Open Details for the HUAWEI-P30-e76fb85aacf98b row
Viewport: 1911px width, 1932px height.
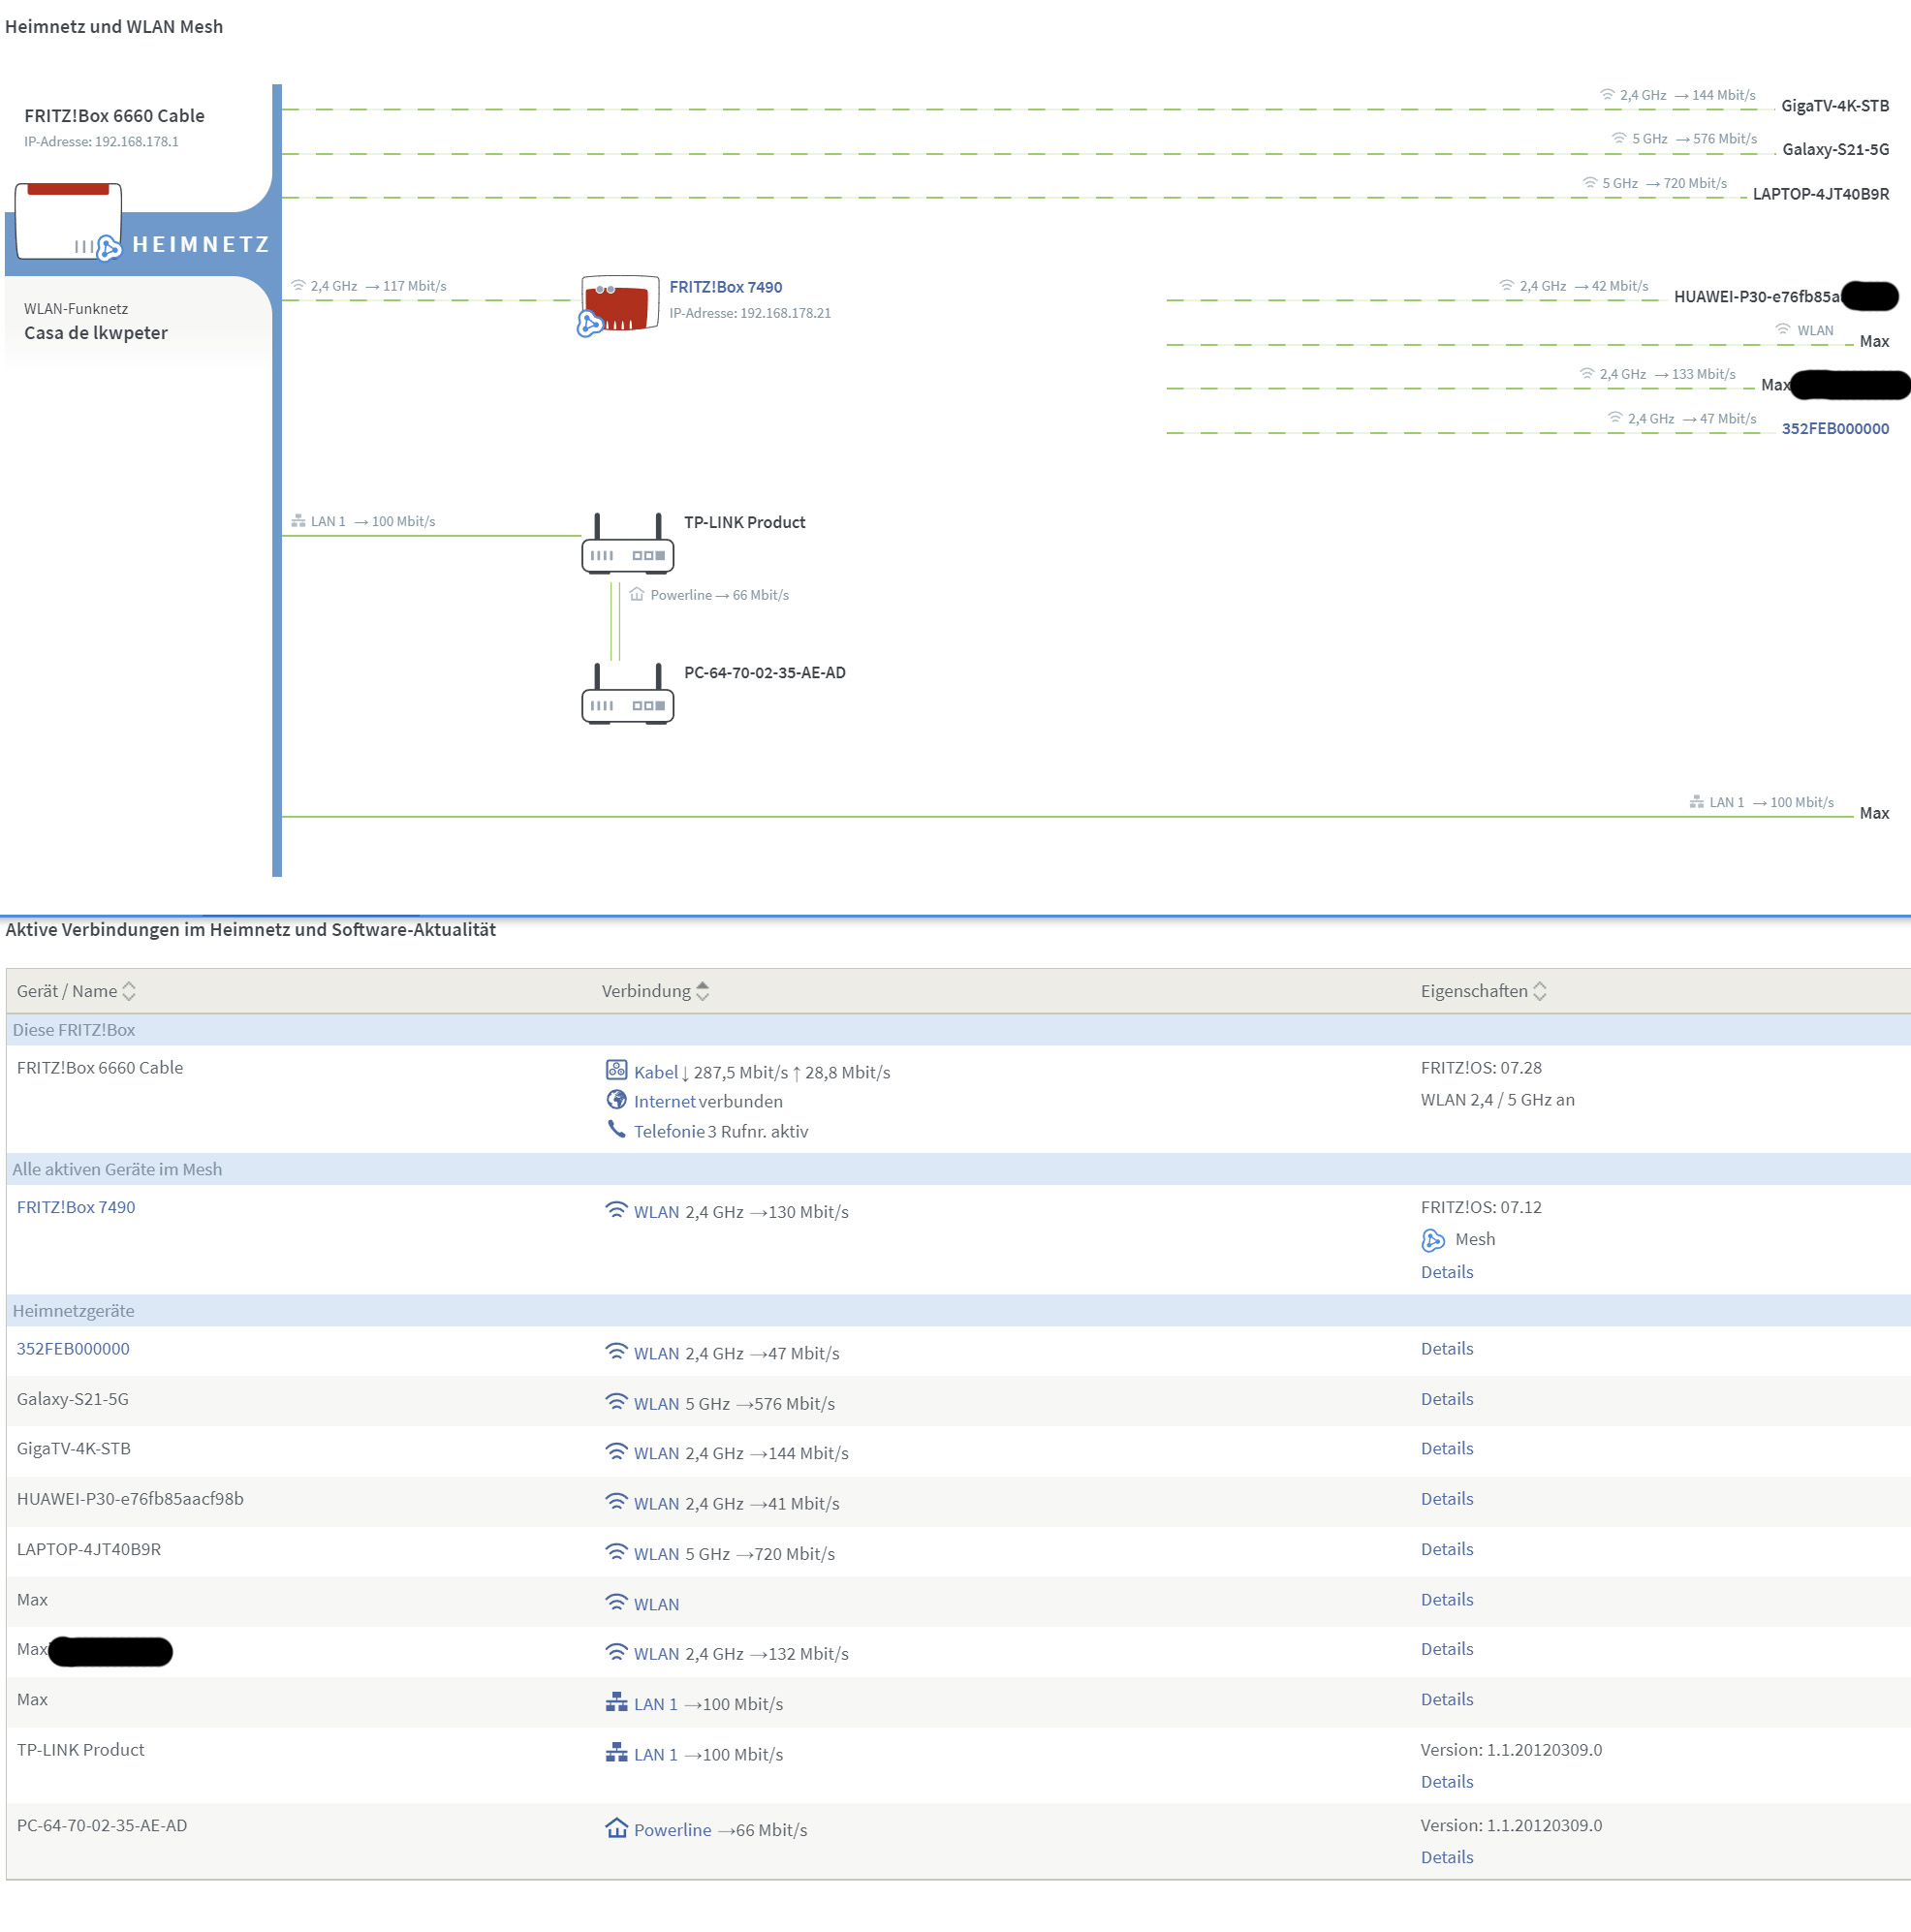coord(1447,1498)
